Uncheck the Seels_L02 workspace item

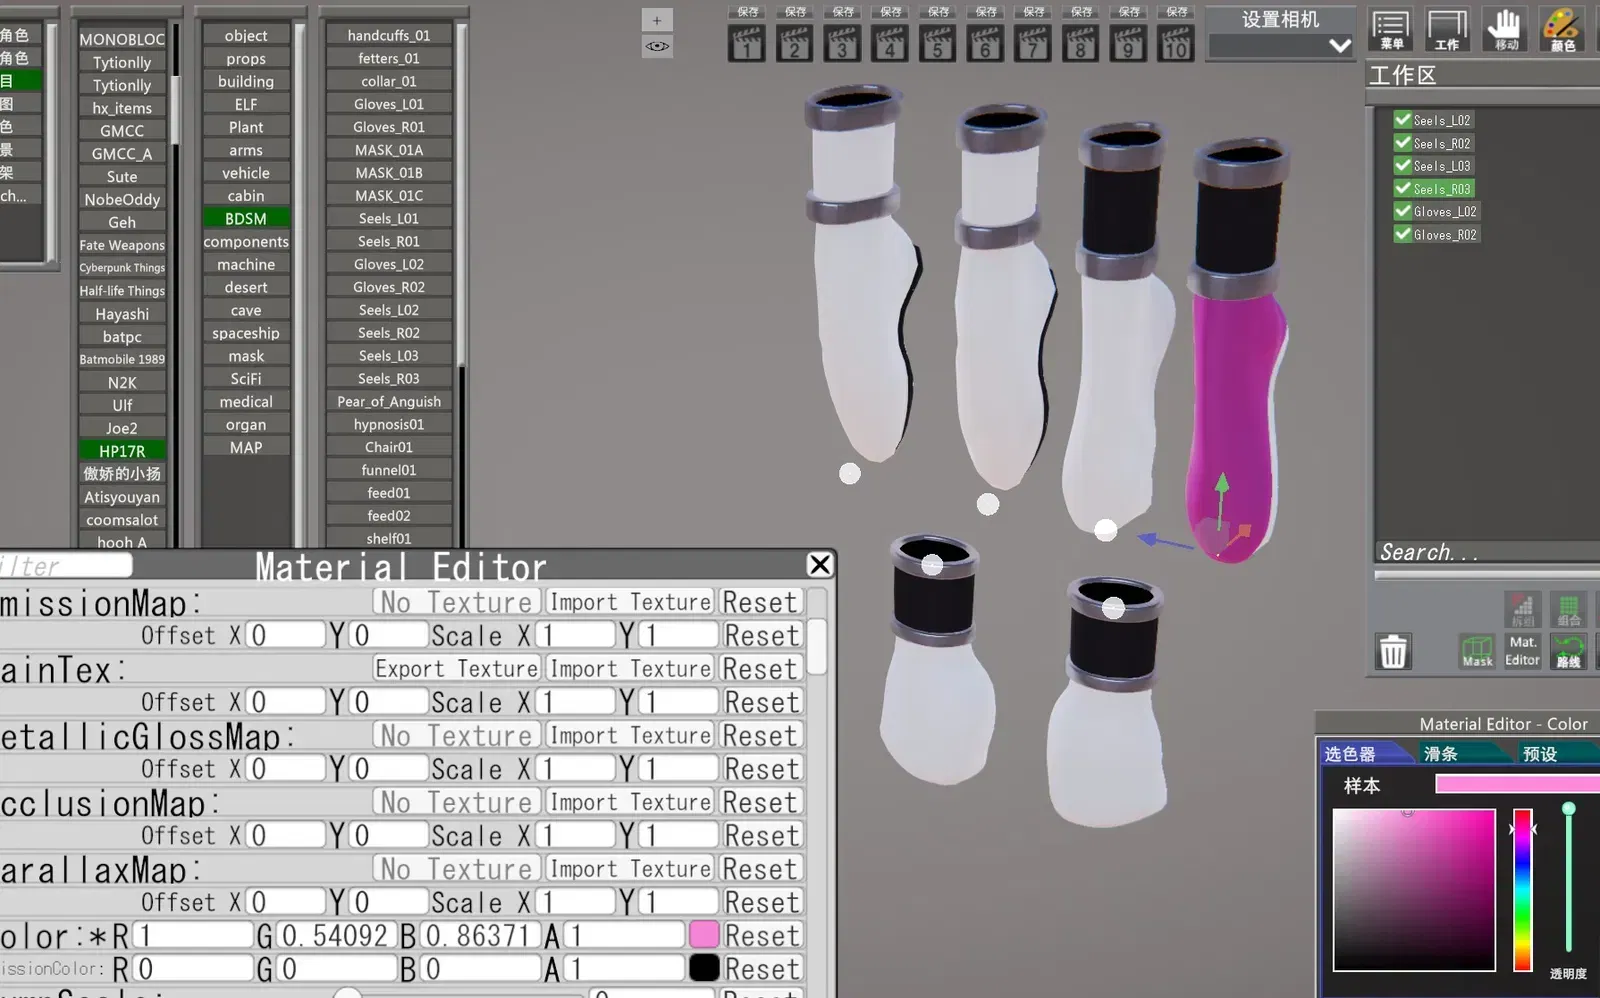tap(1403, 120)
